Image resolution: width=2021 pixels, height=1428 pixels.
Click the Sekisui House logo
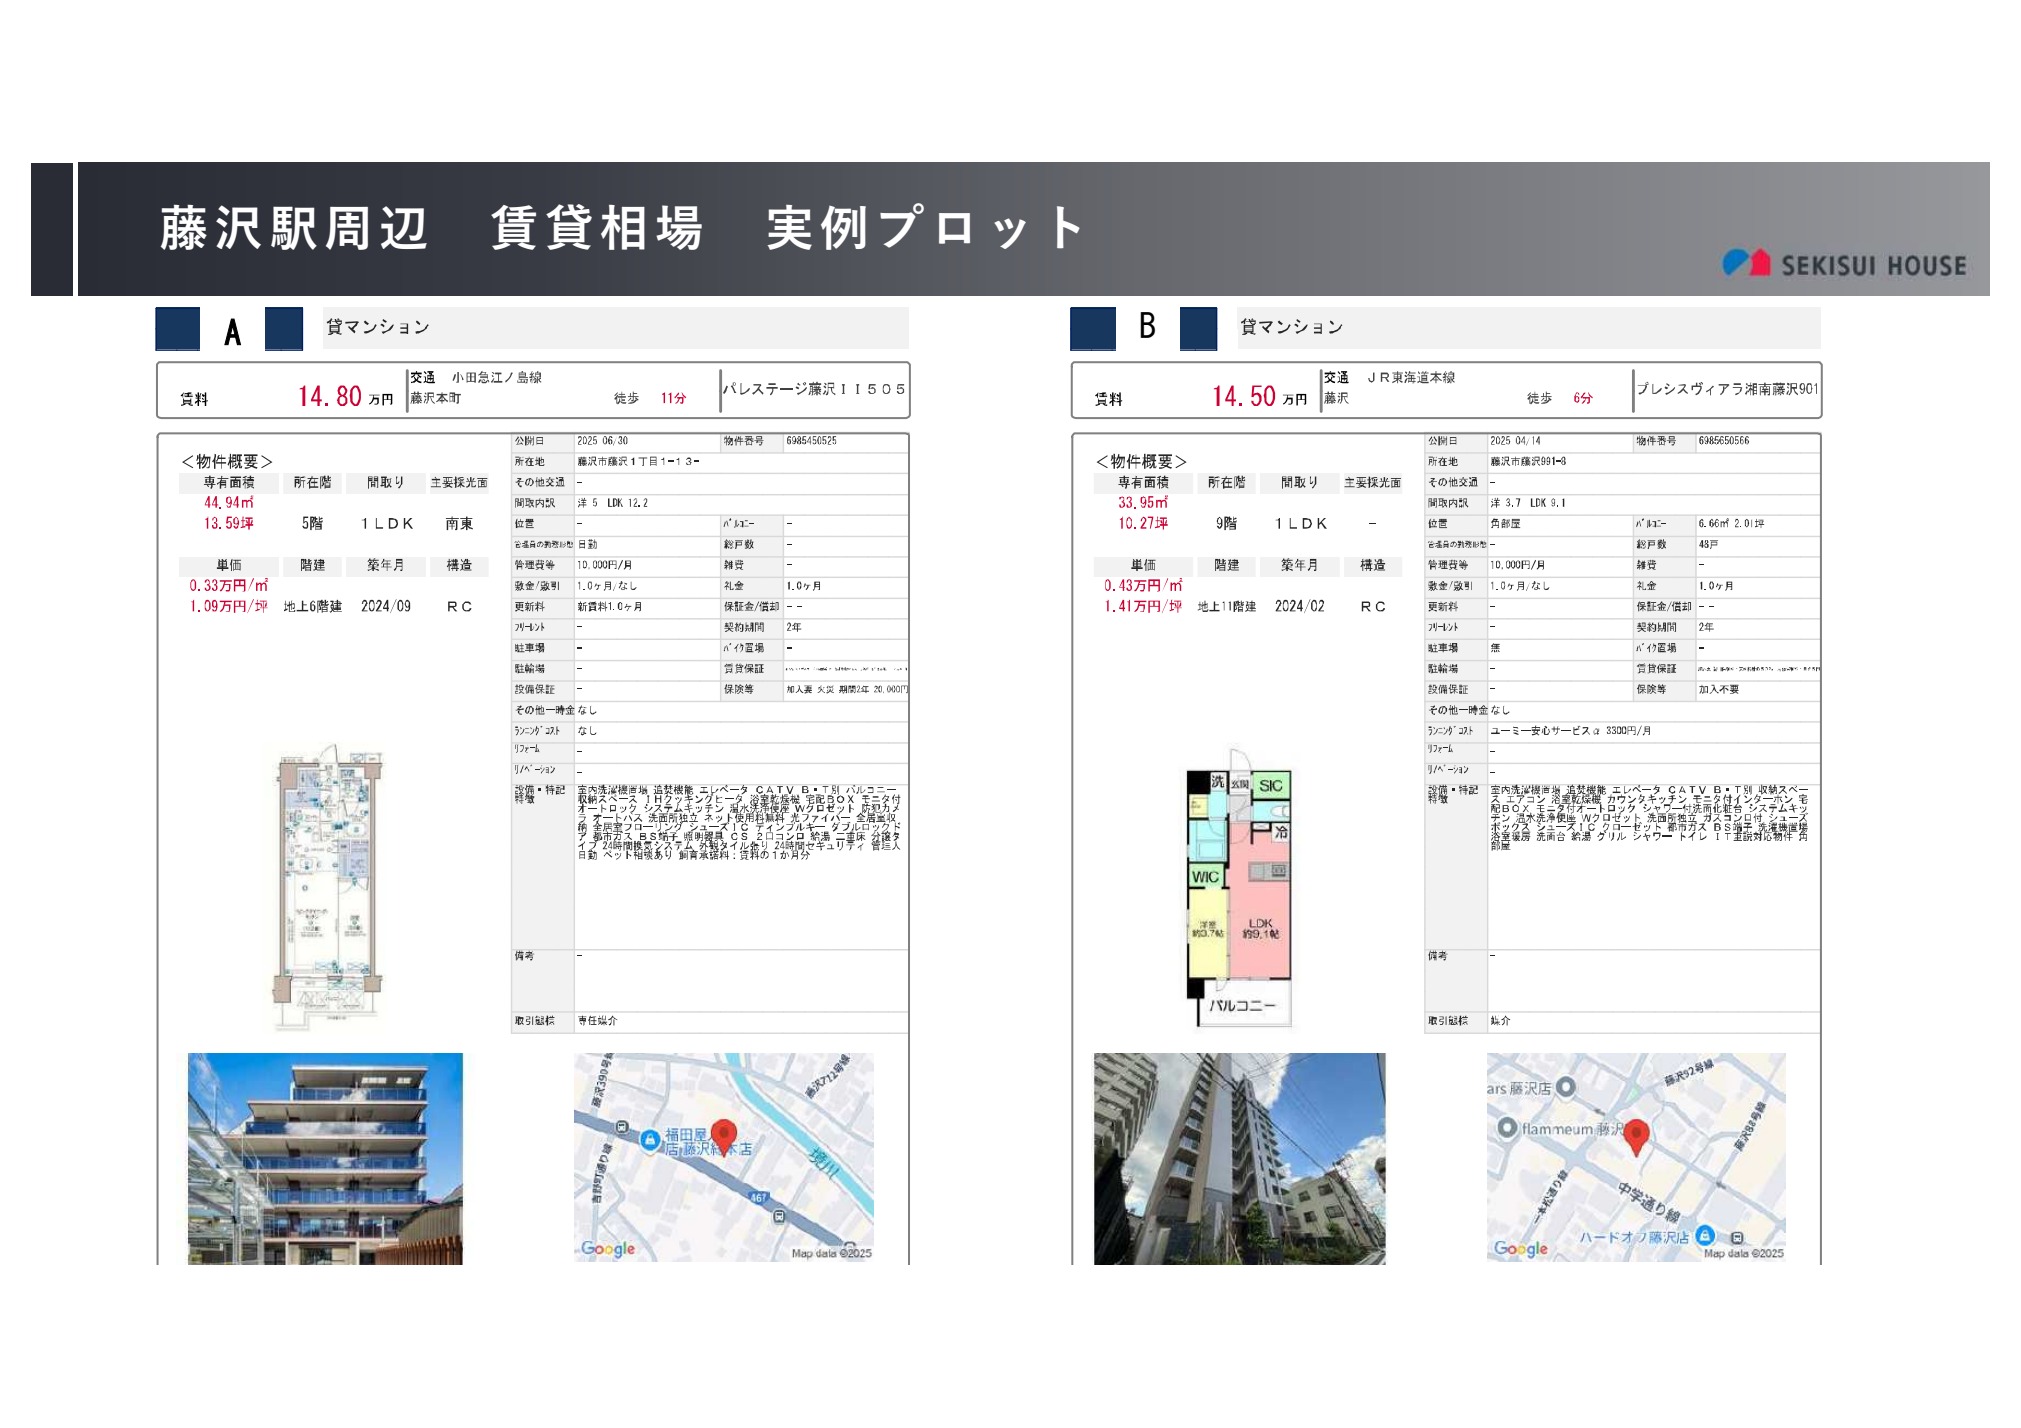tap(1844, 264)
